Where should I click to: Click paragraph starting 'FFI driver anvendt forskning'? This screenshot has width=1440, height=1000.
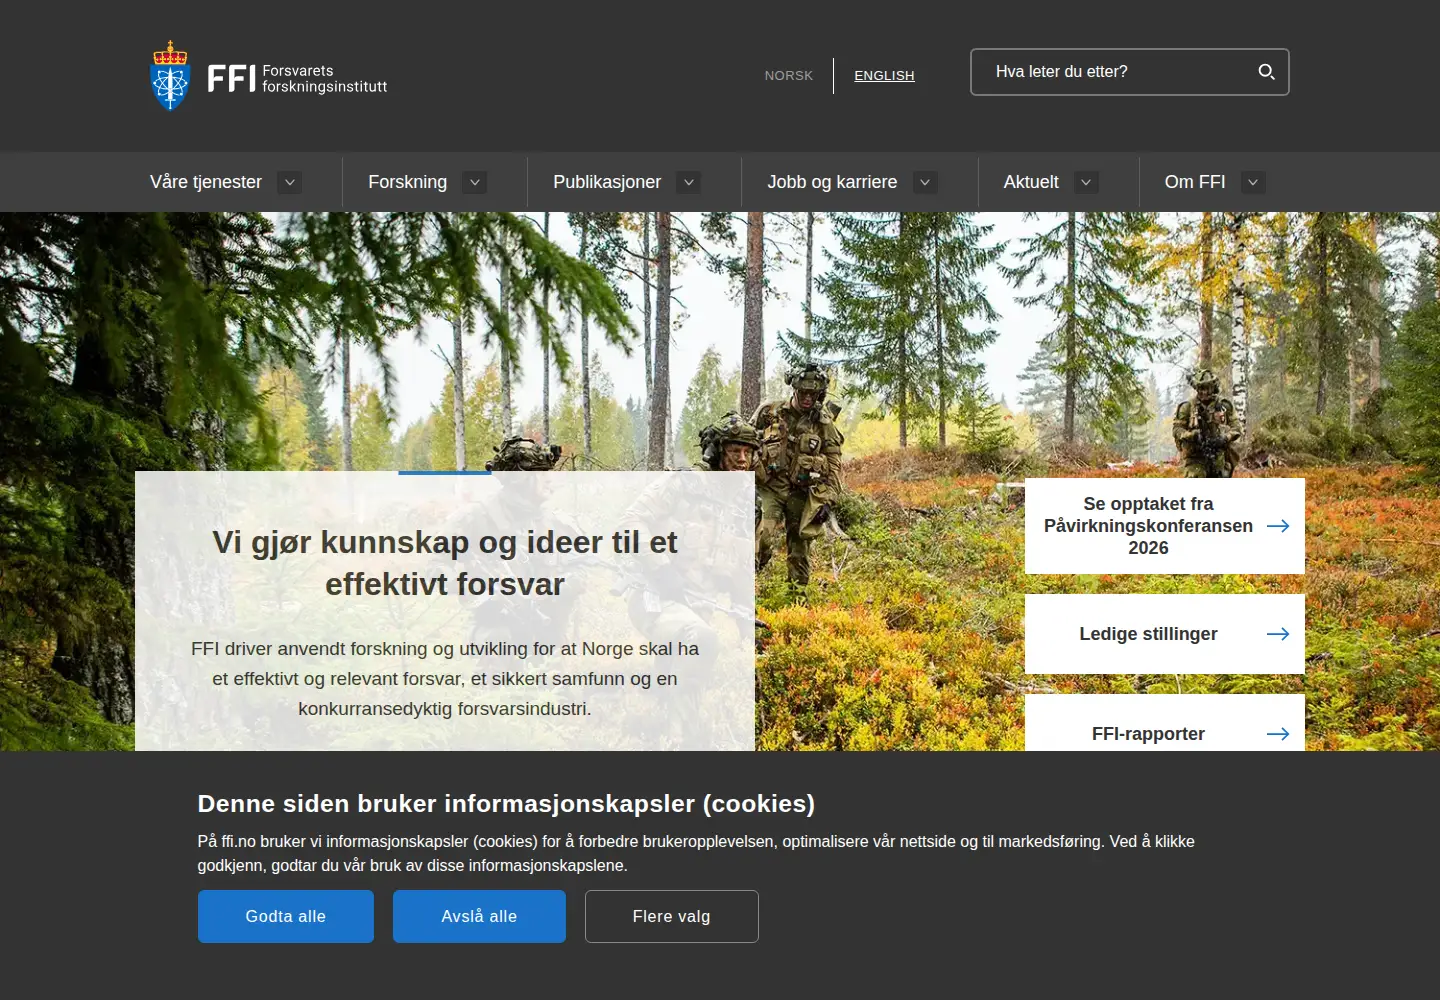pyautogui.click(x=445, y=679)
